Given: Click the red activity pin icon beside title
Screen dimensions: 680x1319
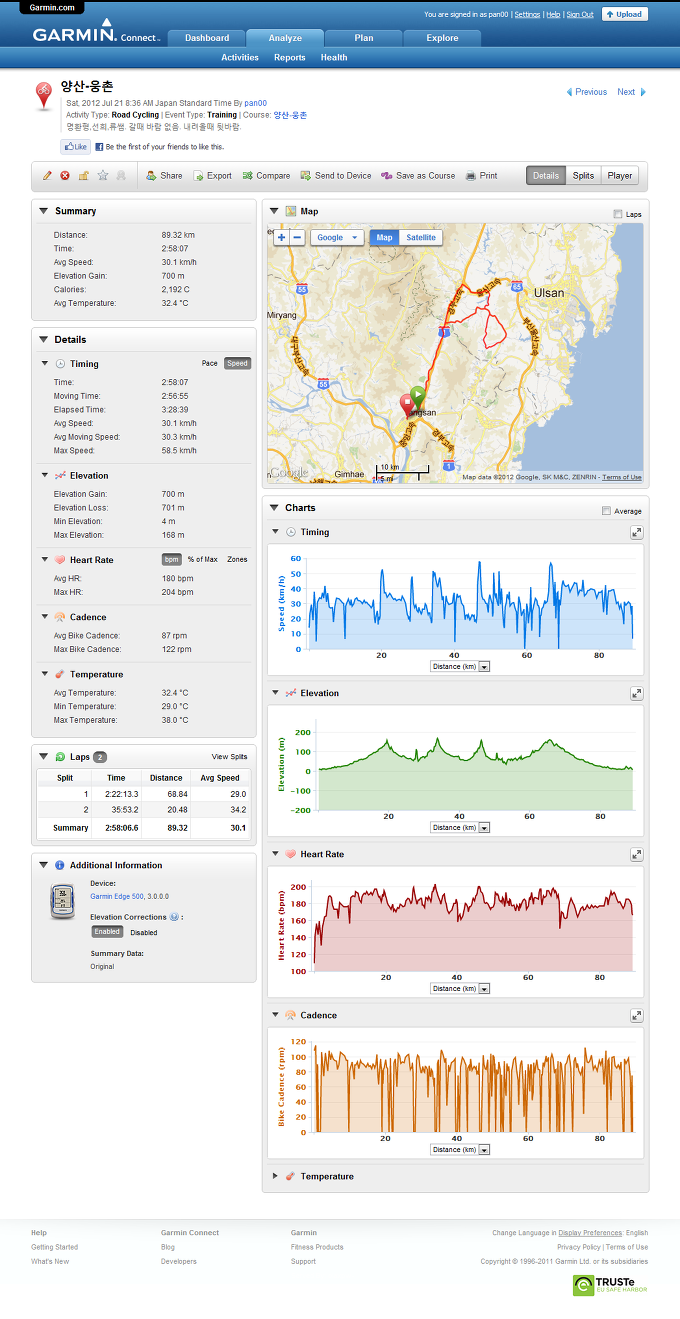Looking at the screenshot, I should [x=44, y=96].
